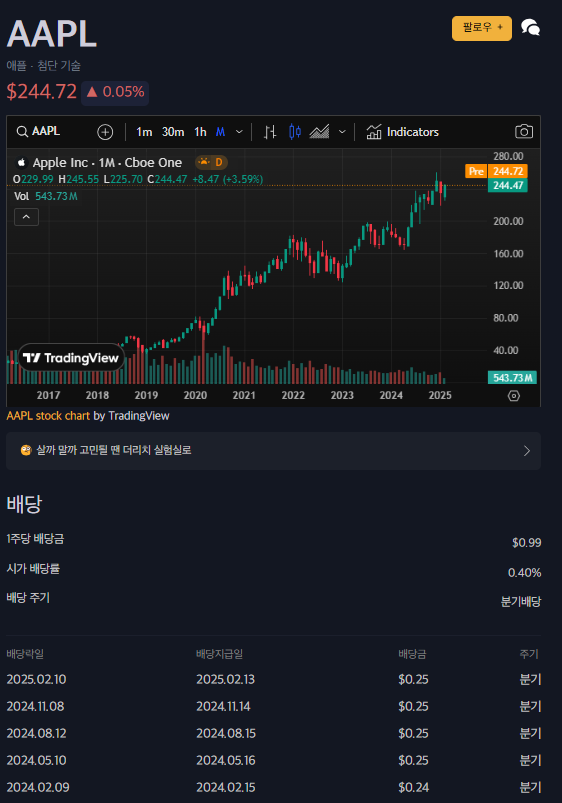The width and height of the screenshot is (562, 803).
Task: Open the Indicators menu
Action: click(403, 132)
